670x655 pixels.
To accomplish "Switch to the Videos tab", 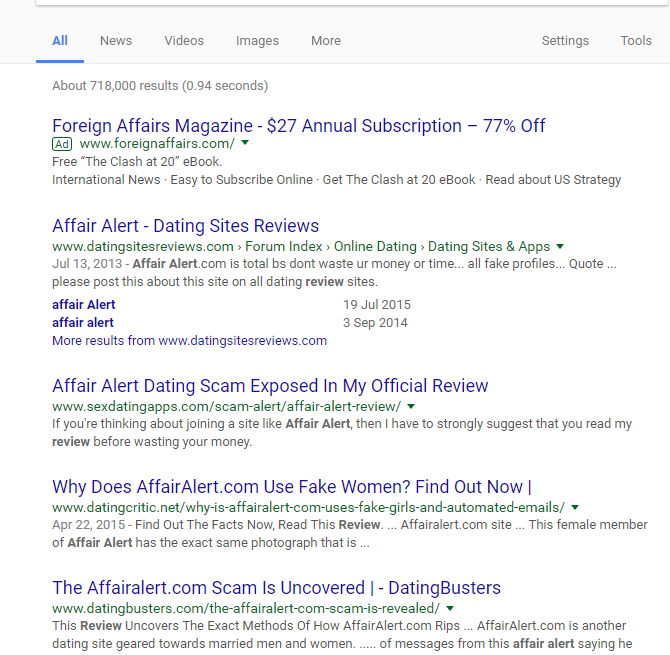I will pos(184,41).
